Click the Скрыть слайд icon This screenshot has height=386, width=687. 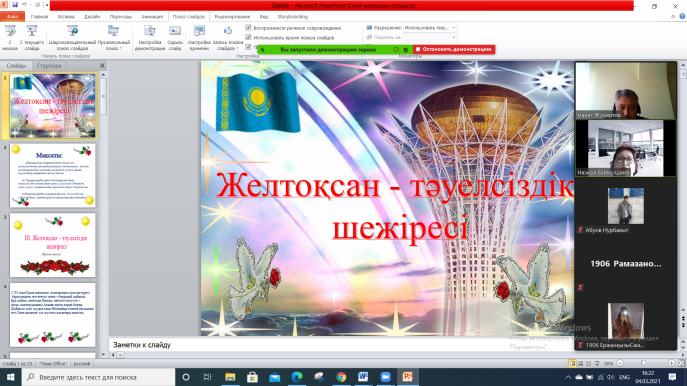point(175,31)
